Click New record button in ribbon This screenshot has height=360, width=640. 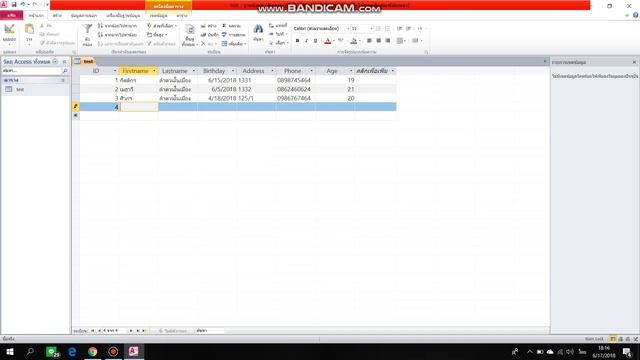[209, 26]
